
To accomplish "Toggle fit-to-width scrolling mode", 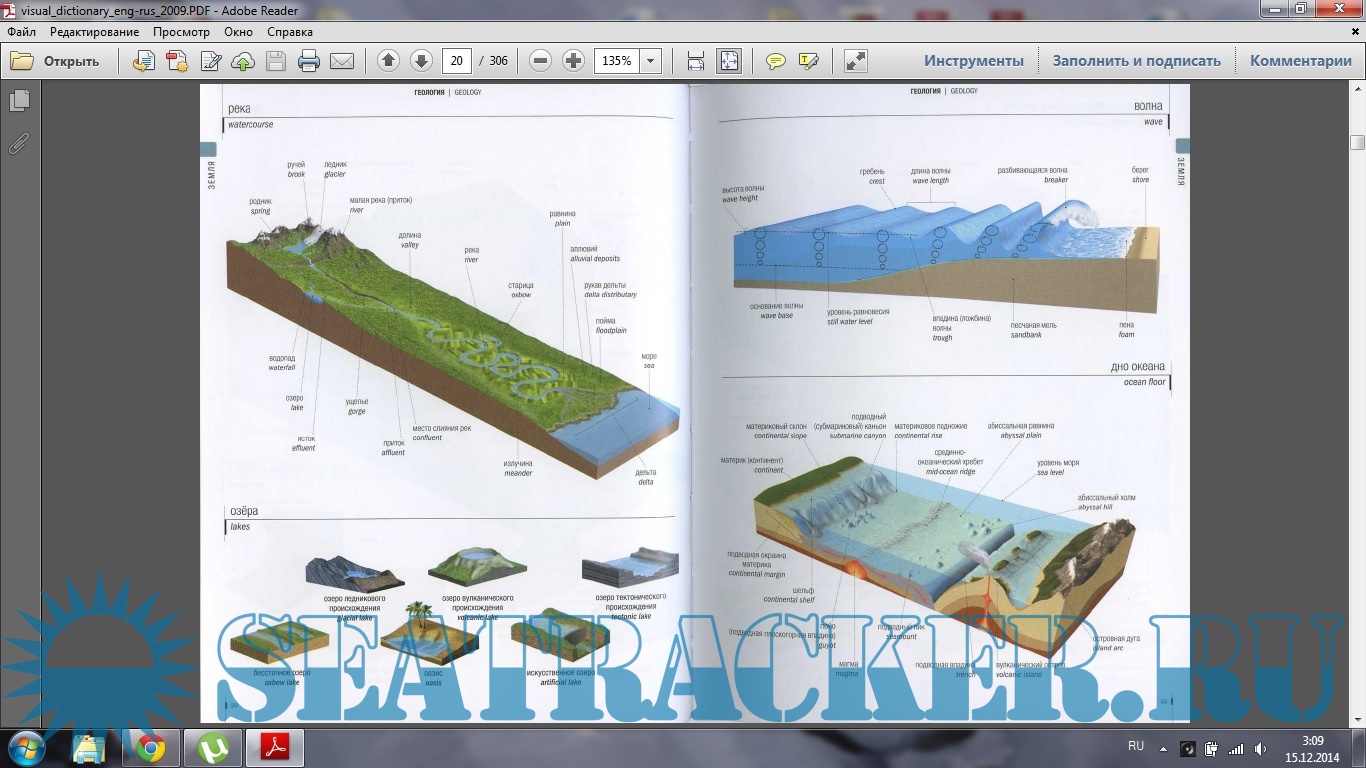I will tap(696, 61).
